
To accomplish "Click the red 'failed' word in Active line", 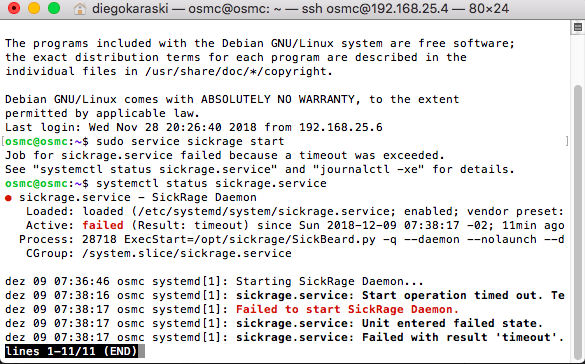I will pos(103,225).
